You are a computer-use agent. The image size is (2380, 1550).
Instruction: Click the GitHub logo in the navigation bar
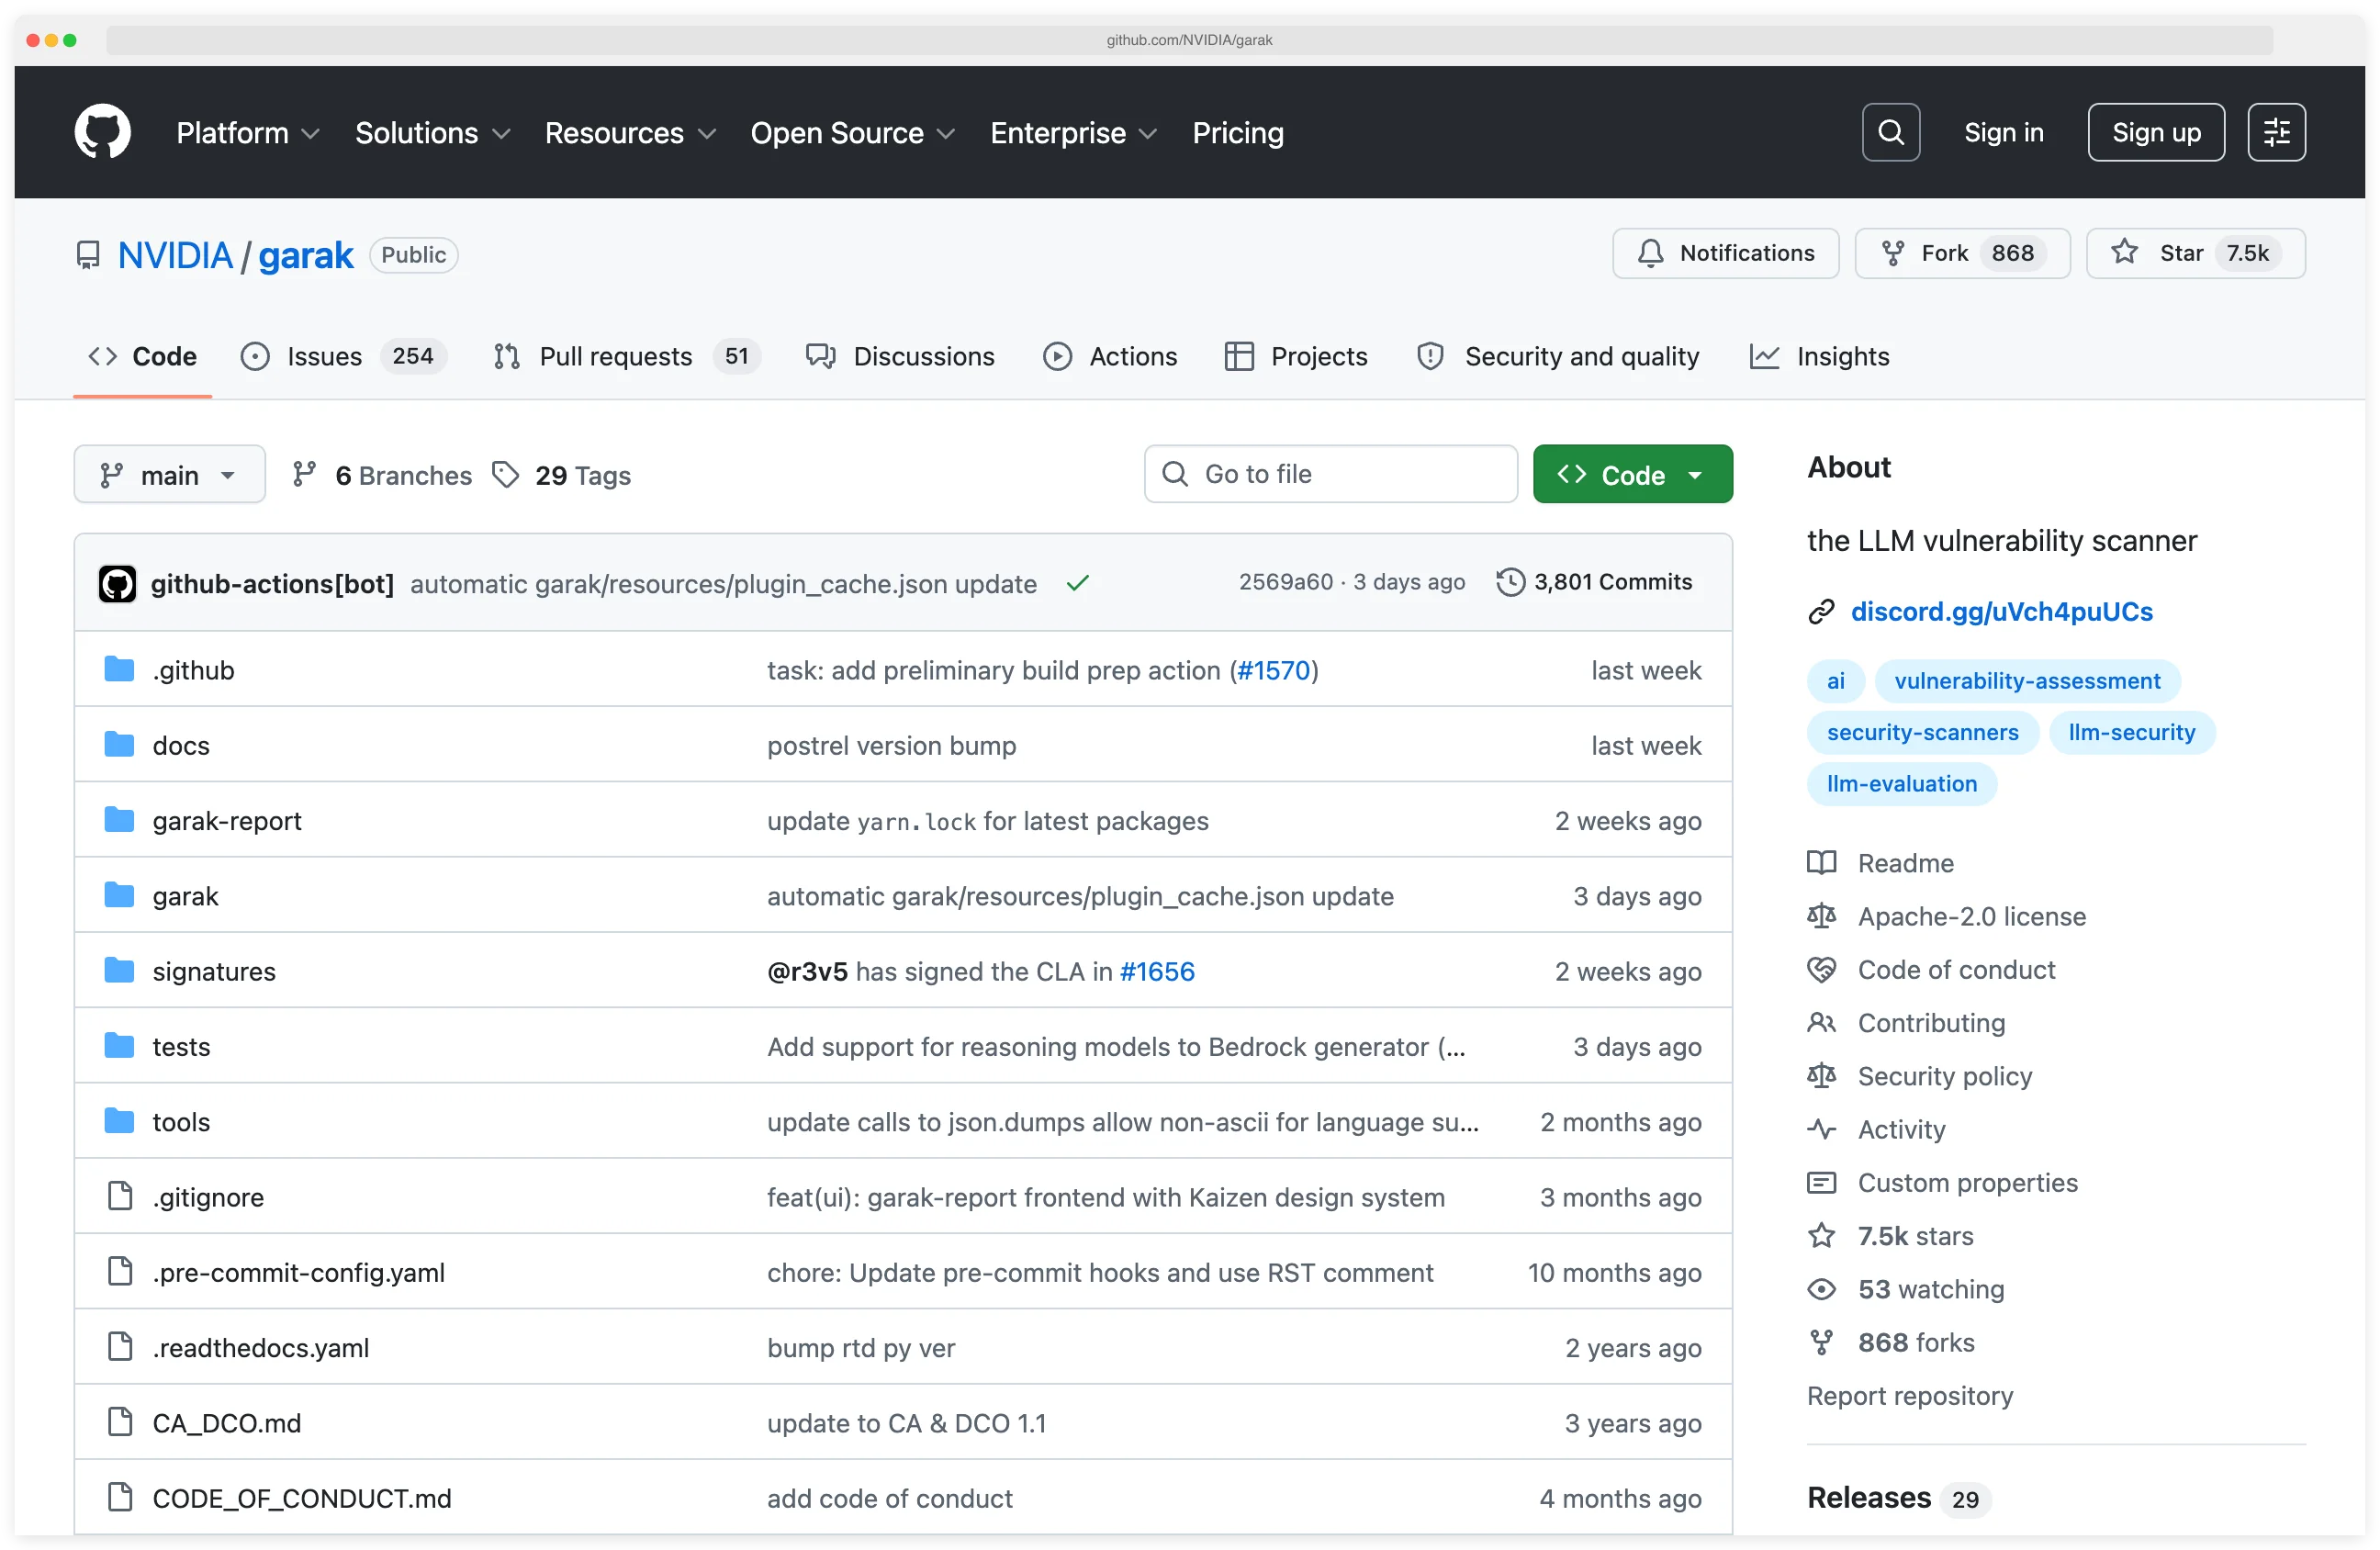coord(102,131)
